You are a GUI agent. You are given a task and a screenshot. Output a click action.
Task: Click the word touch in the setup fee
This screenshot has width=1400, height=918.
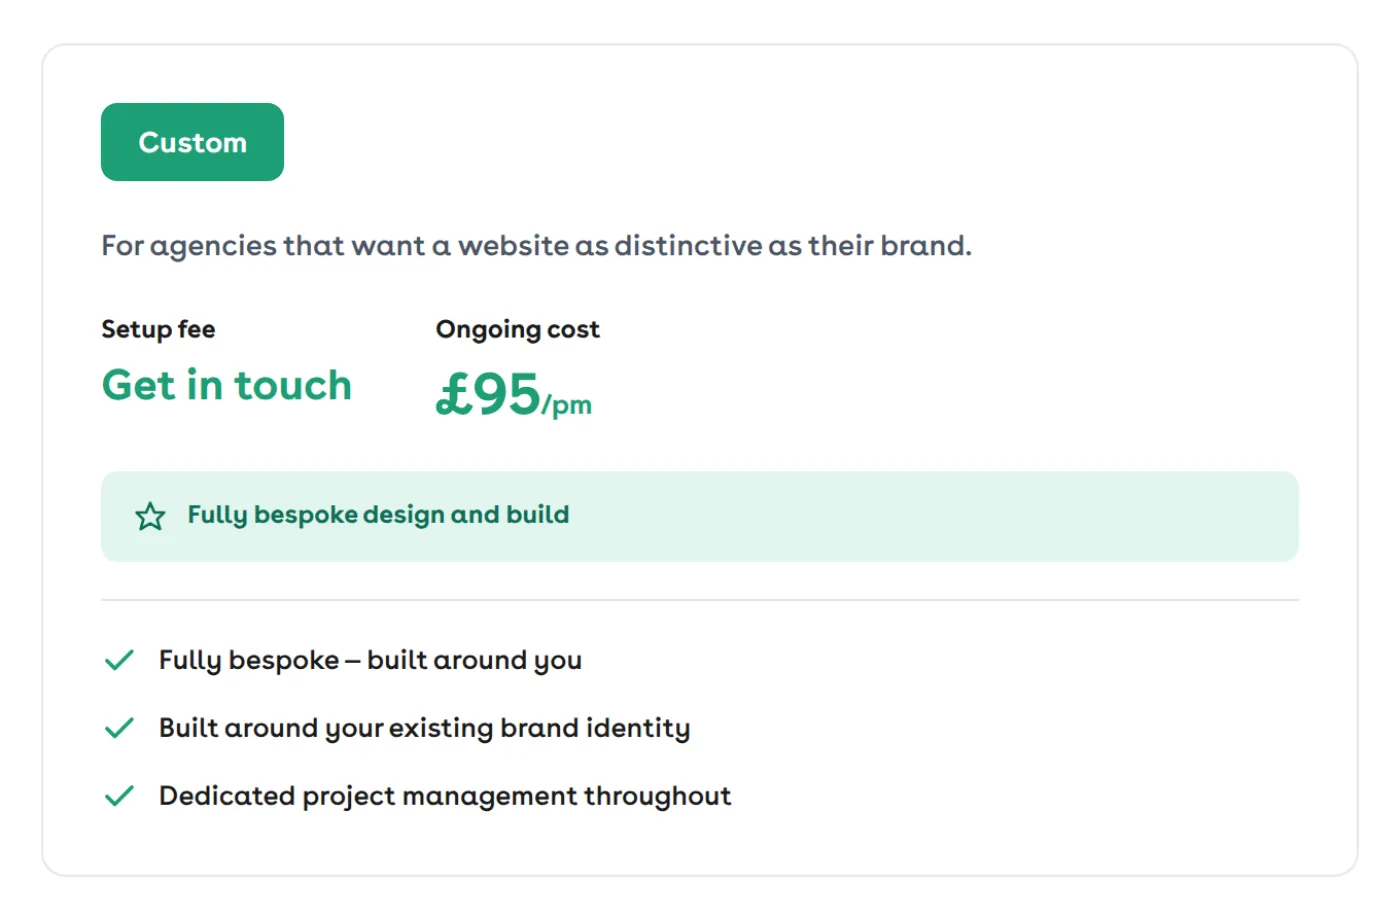(293, 385)
